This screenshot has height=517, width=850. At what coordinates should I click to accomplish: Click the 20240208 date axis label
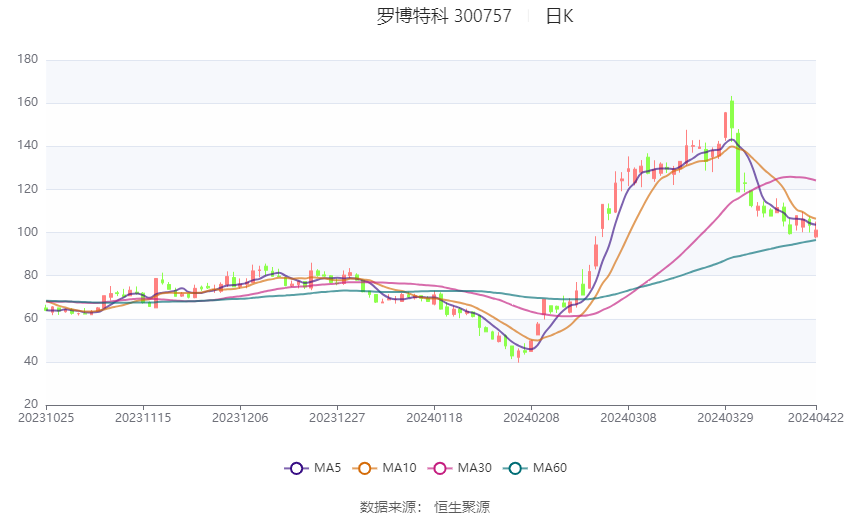coord(531,418)
